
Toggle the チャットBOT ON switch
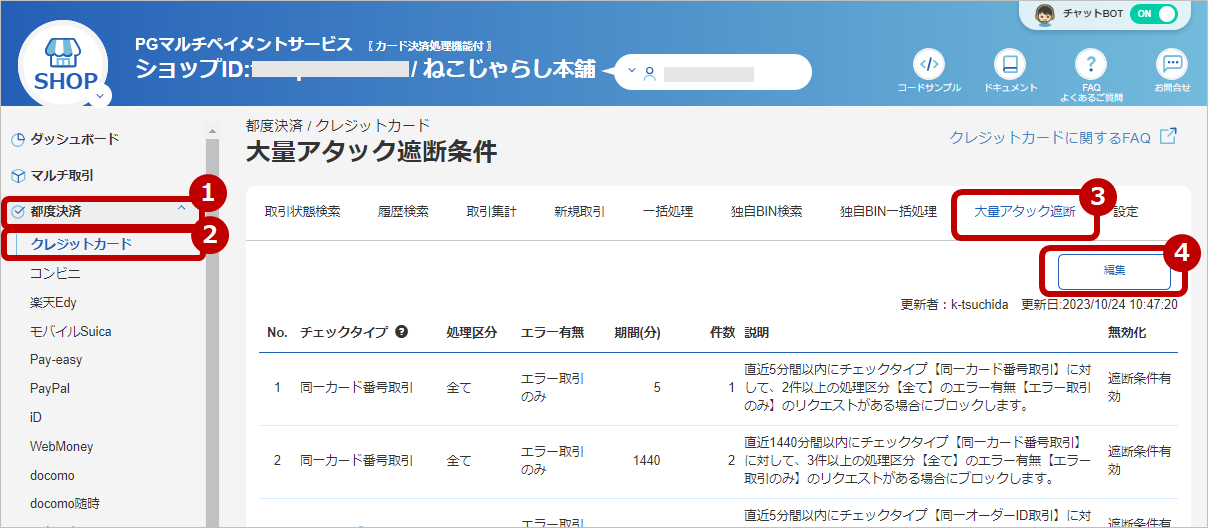[1154, 15]
